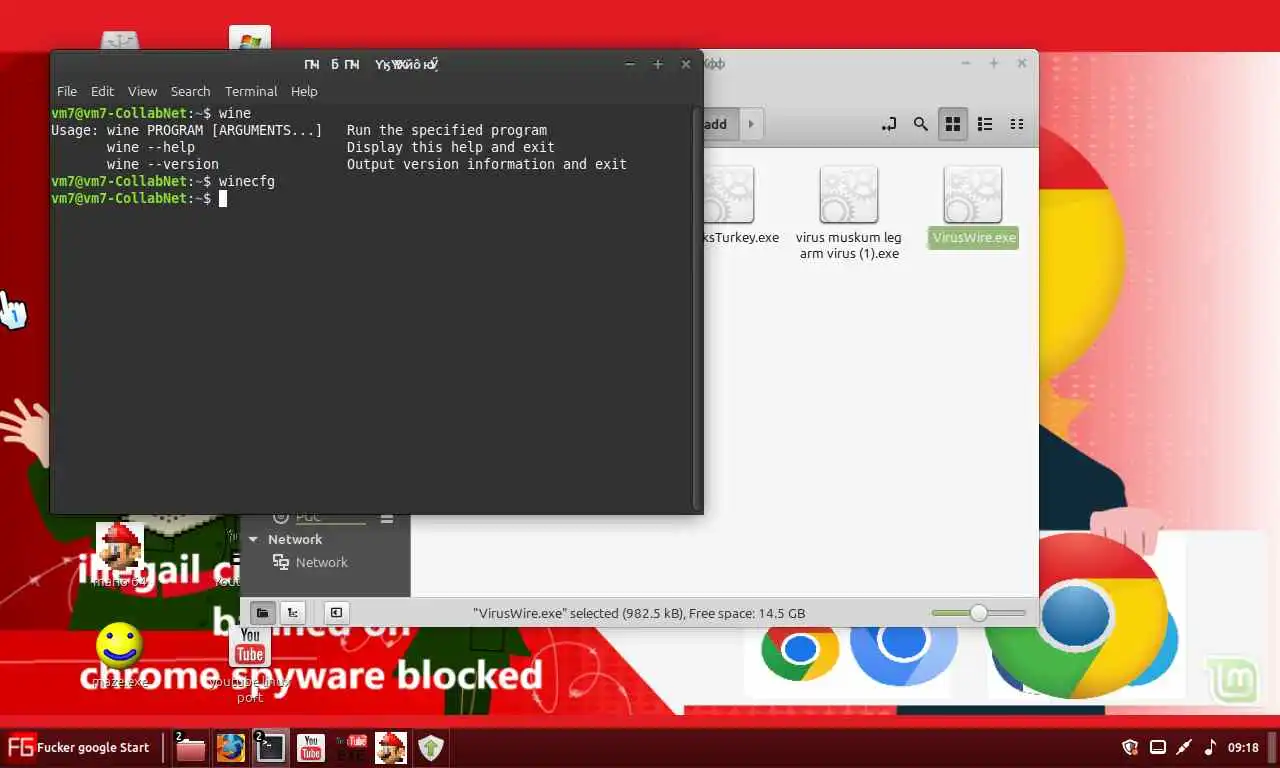Click the file manager zoom slider
Screen dimensions: 1280x768
(x=979, y=613)
